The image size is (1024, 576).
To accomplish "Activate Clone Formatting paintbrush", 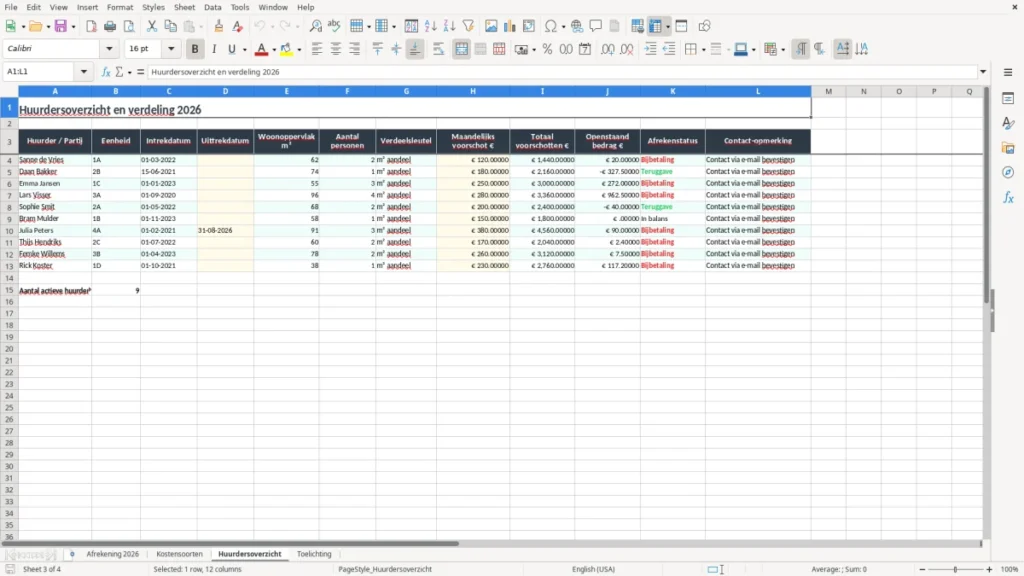I will pyautogui.click(x=219, y=26).
